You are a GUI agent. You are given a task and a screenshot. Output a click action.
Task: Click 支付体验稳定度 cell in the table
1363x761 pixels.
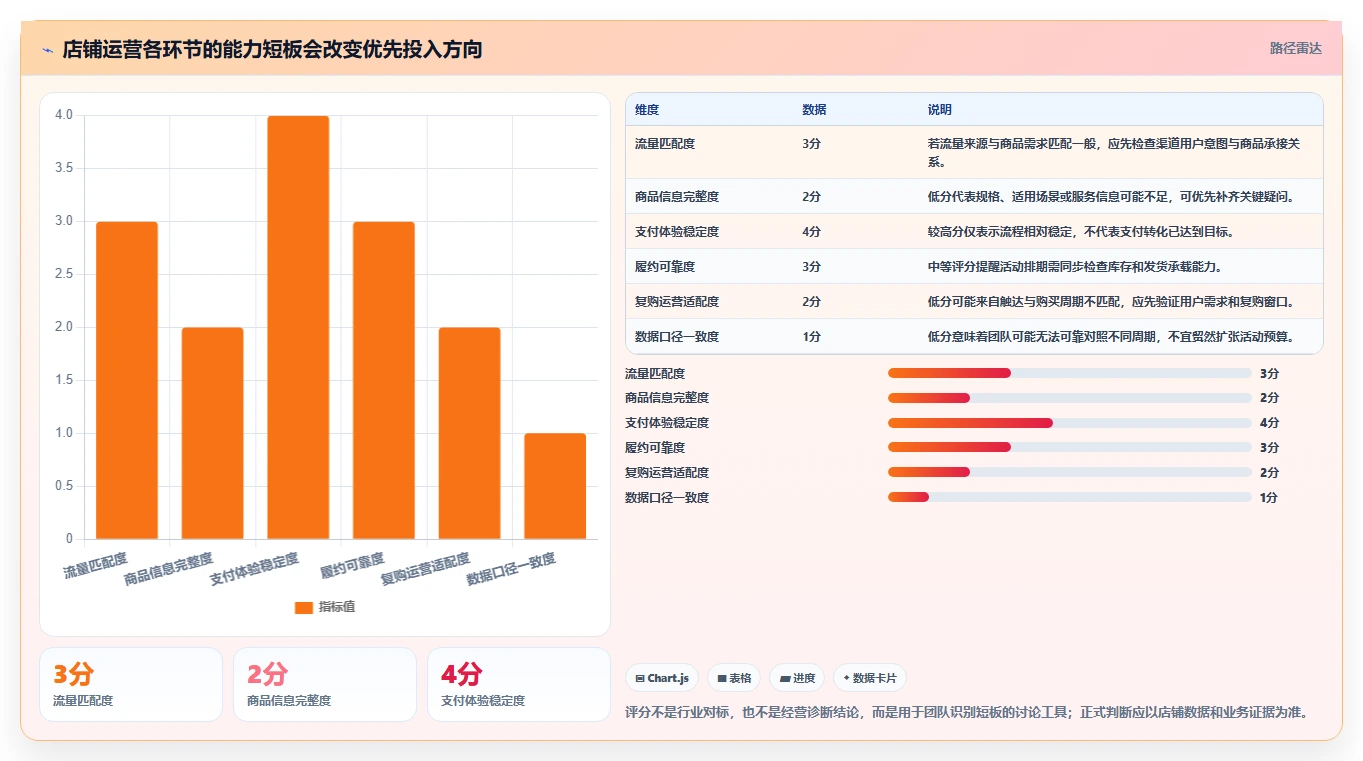tap(677, 232)
